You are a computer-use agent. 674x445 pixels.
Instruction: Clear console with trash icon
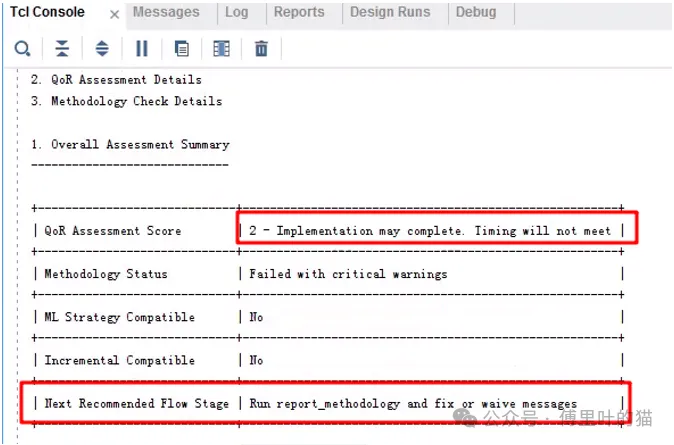tap(261, 48)
